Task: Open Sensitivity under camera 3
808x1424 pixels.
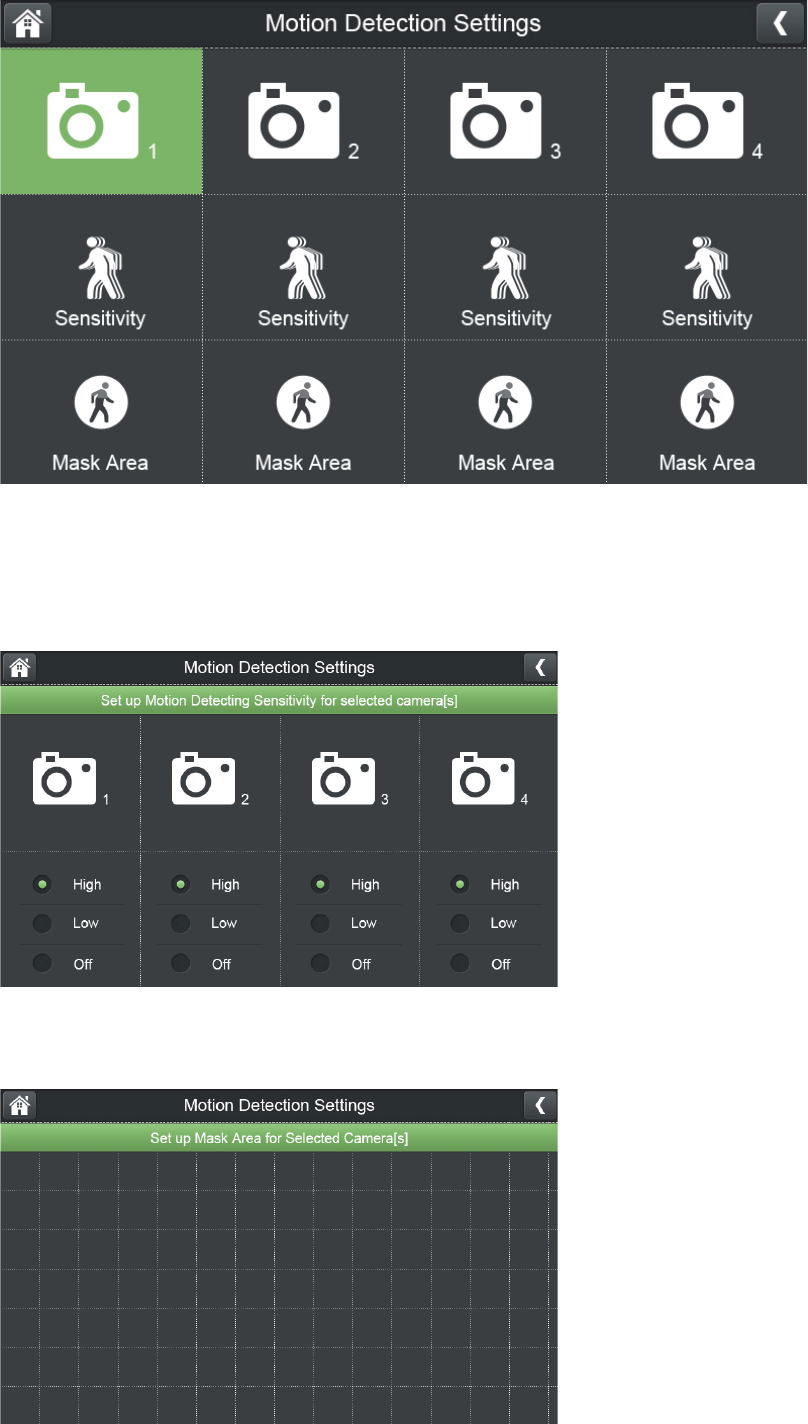Action: pyautogui.click(x=505, y=267)
